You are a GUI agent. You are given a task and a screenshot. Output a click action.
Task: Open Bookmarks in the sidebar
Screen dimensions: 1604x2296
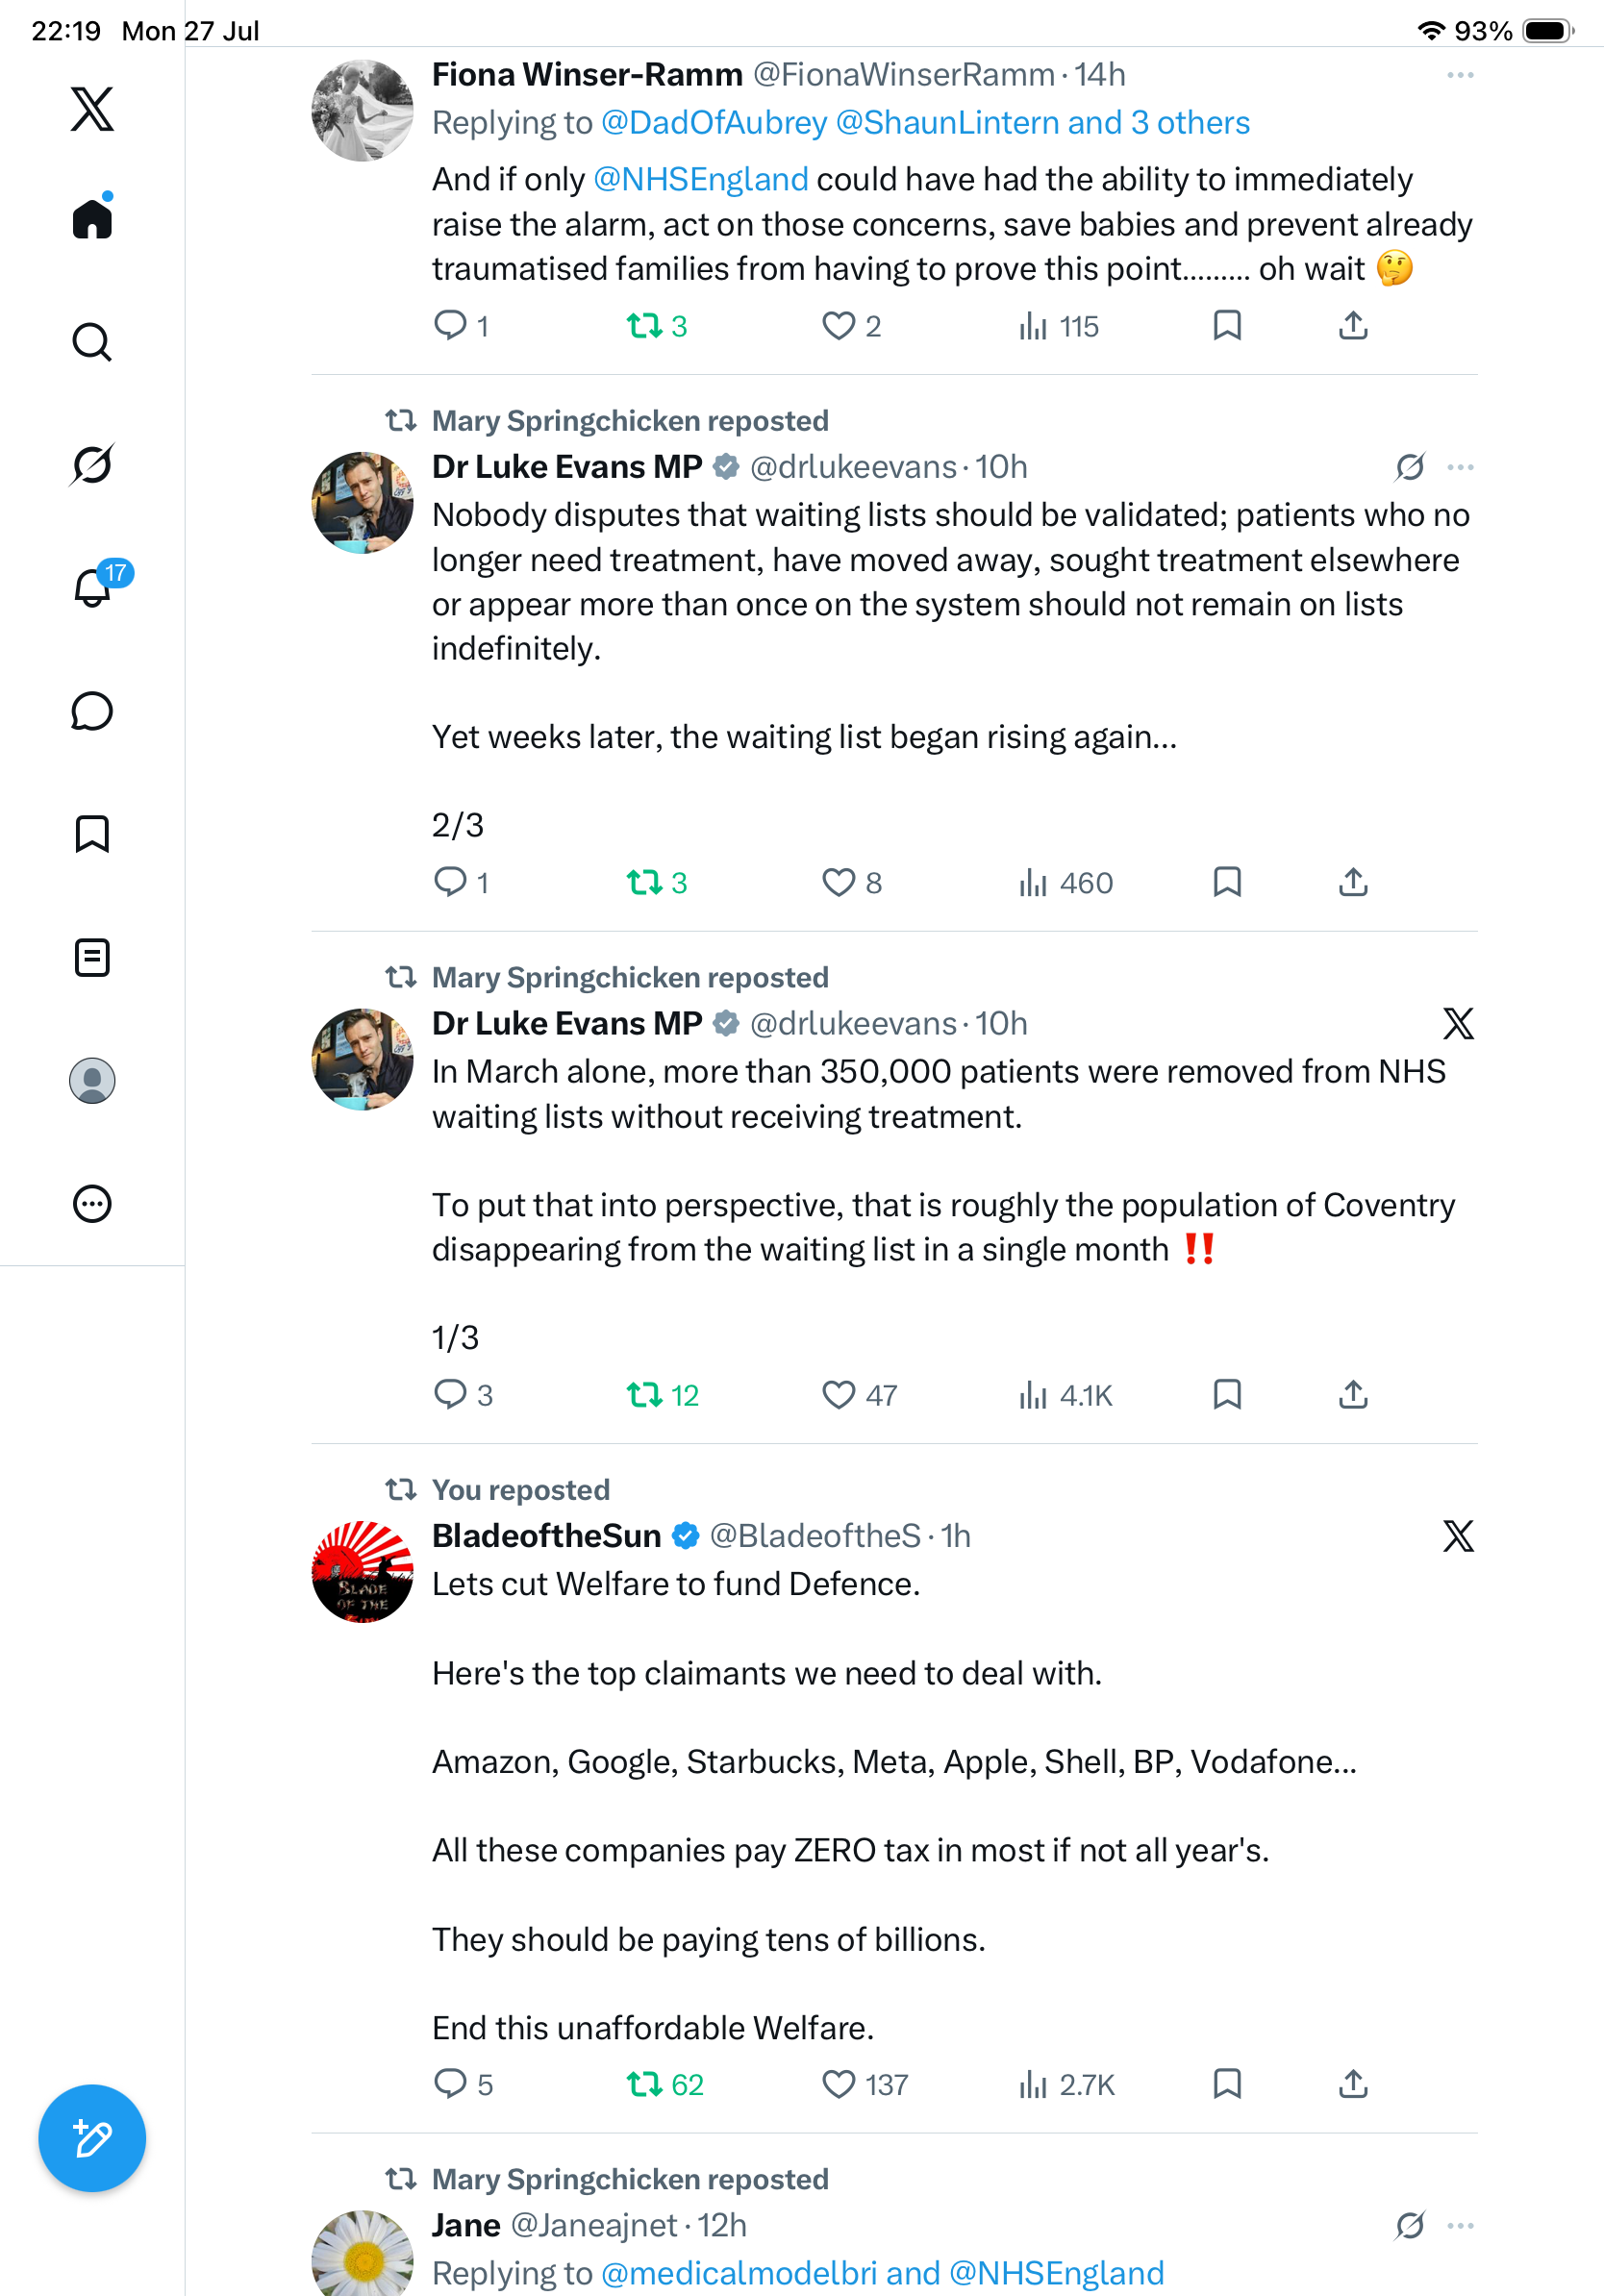92,834
